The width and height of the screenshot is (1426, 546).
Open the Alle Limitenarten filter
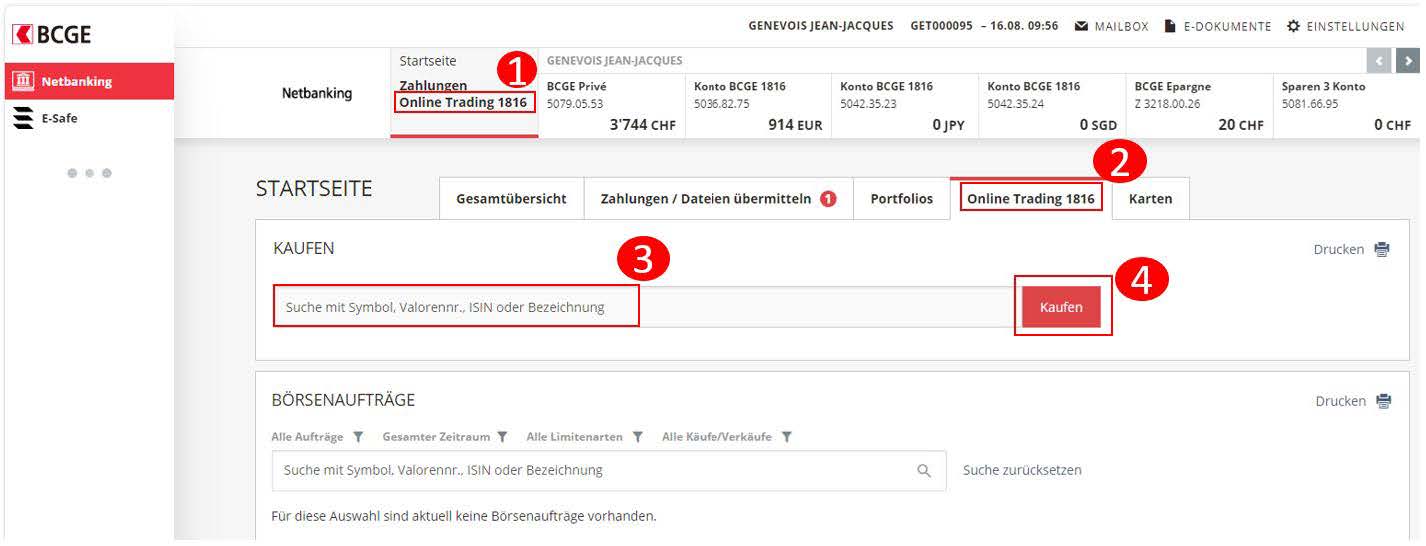pyautogui.click(x=584, y=437)
